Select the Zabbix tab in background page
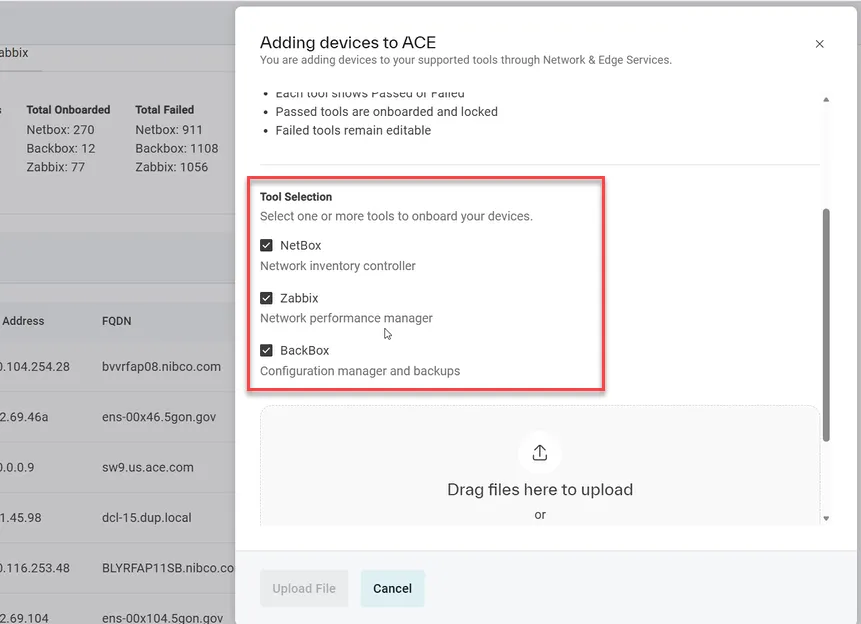The image size is (861, 624). point(14,53)
